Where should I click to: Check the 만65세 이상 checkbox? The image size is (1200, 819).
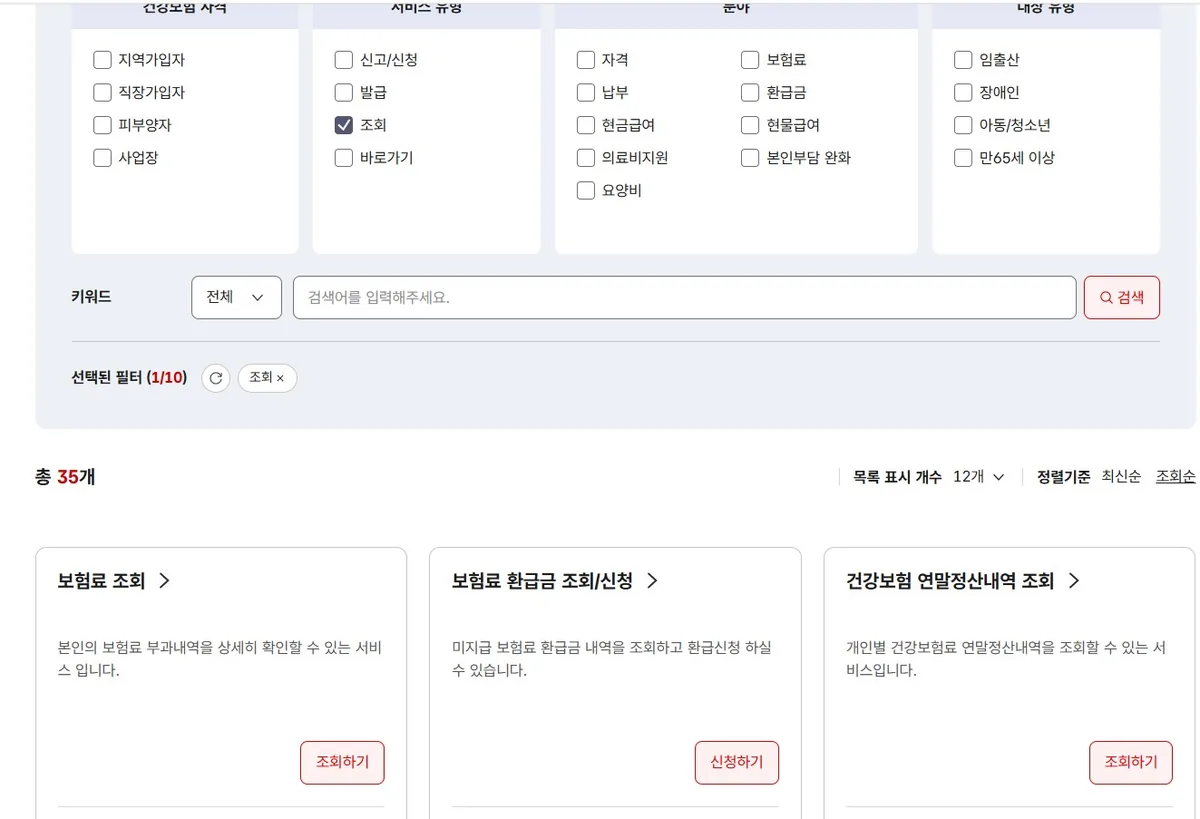coord(963,158)
